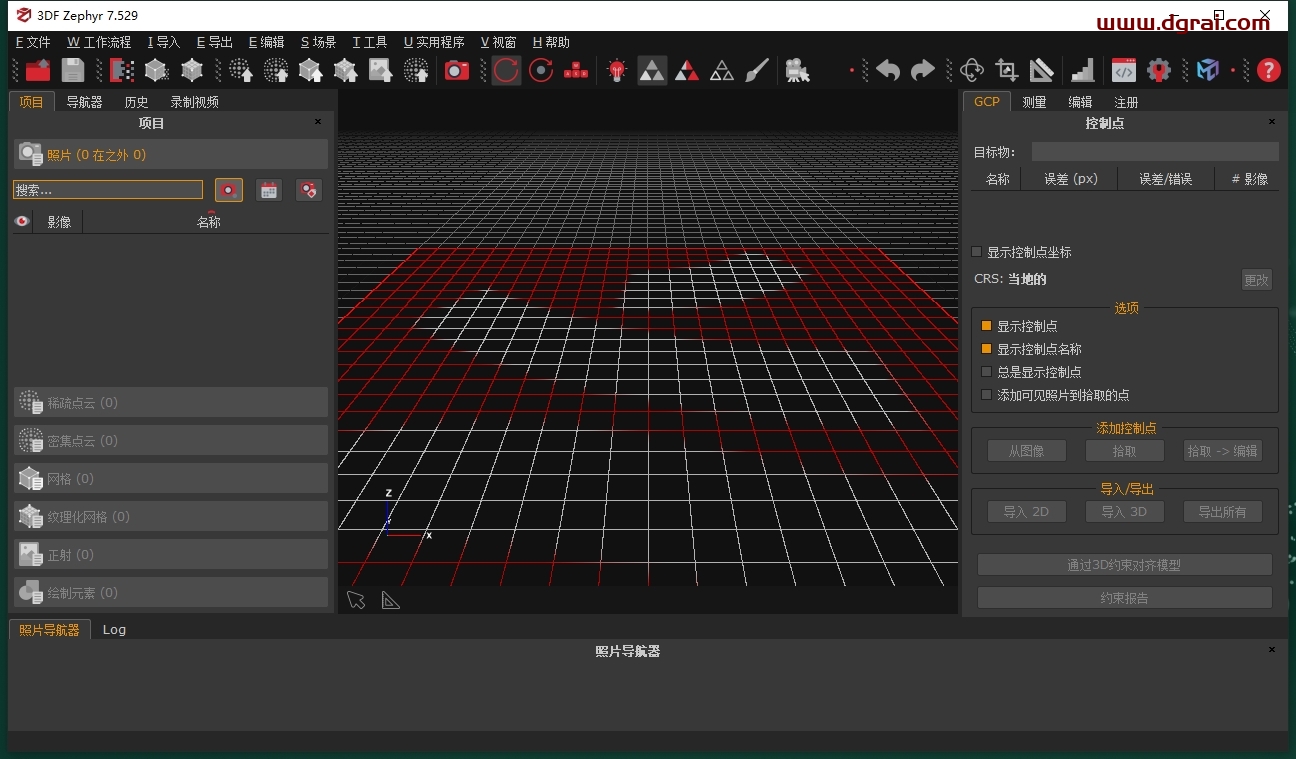Select the solid mesh rendering mode icon
The width and height of the screenshot is (1296, 759).
tap(652, 70)
